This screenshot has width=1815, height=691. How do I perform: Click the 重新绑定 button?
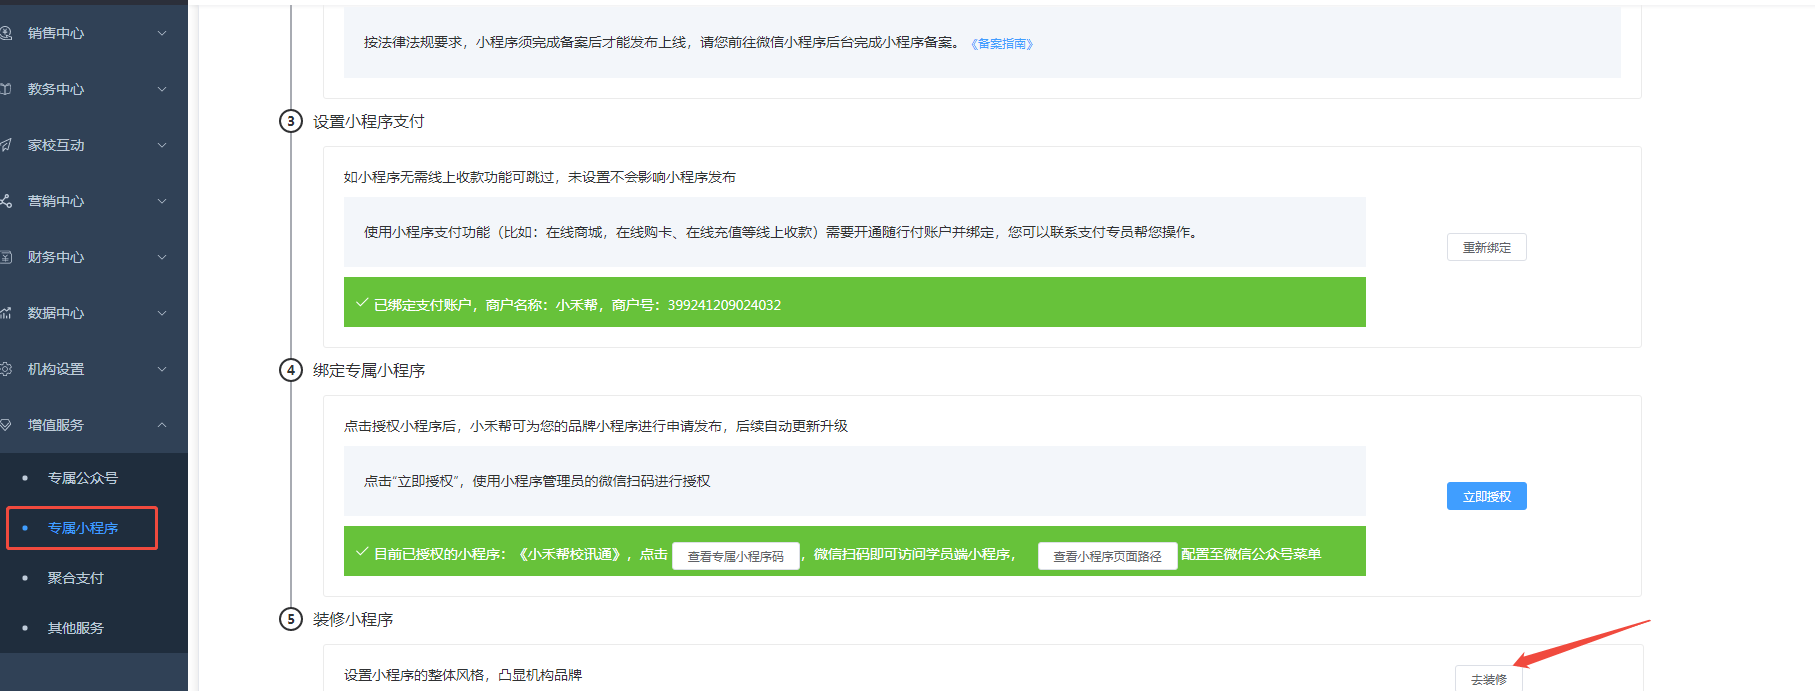coord(1486,247)
